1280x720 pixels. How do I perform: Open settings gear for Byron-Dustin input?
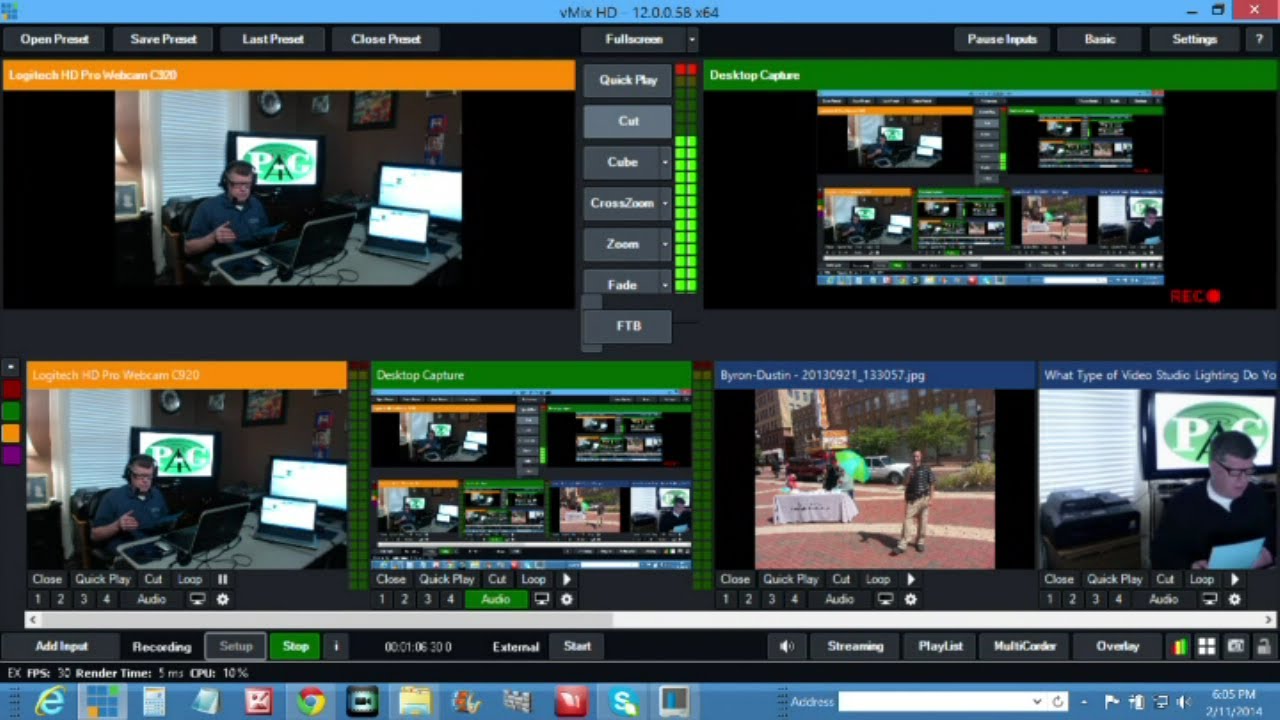coord(911,599)
